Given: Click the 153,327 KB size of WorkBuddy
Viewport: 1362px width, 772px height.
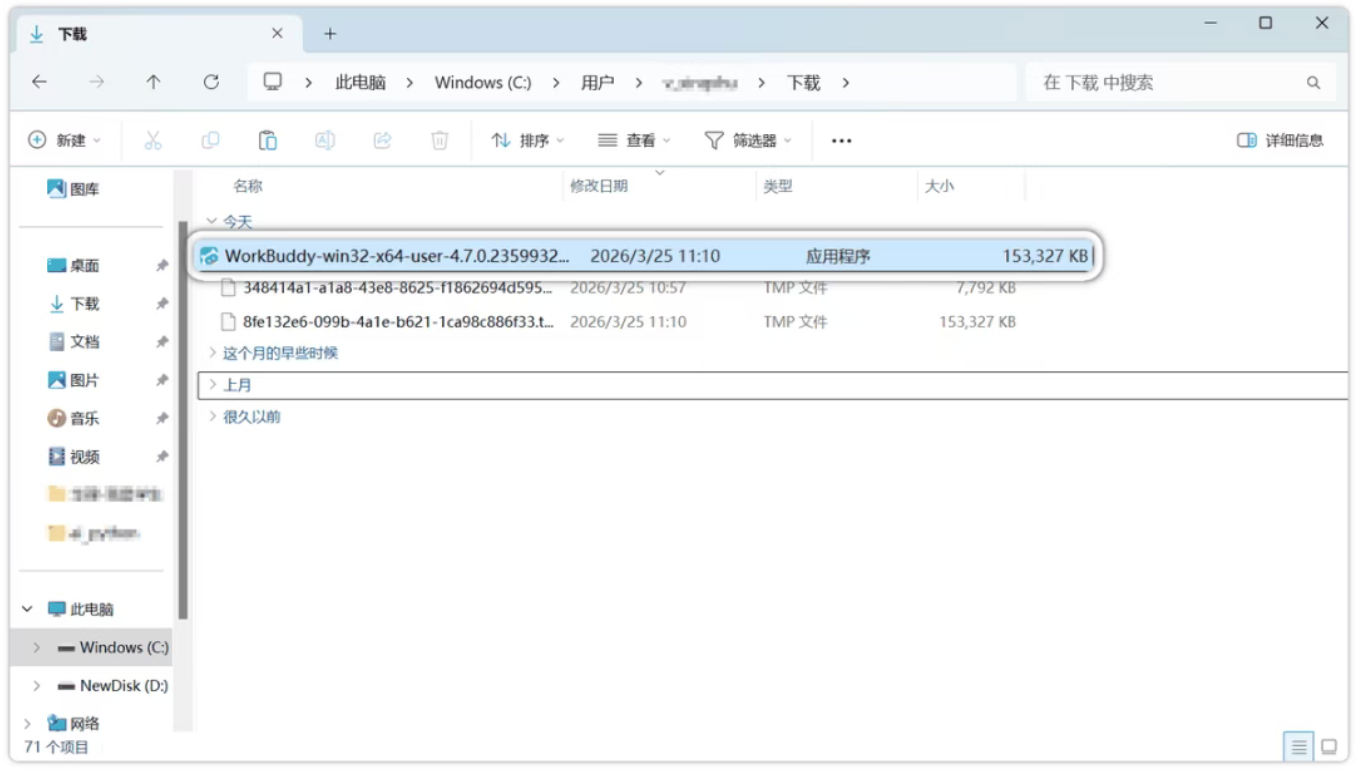Looking at the screenshot, I should pos(1045,256).
